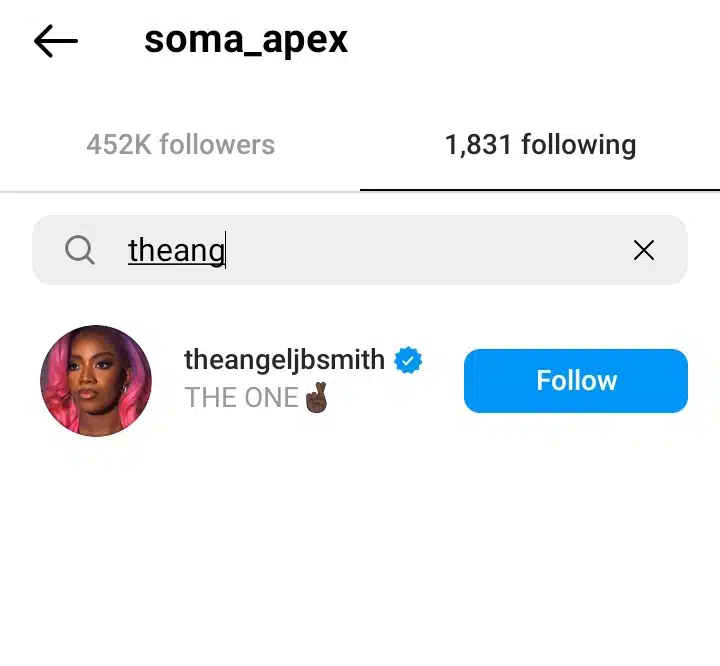720x666 pixels.
Task: Click theangeljbsmith profile picture
Action: point(96,381)
